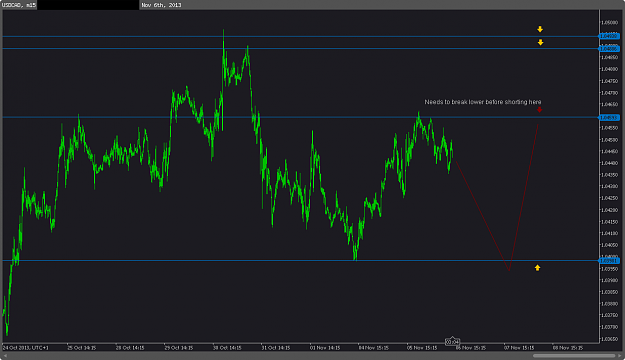Click the '07 Nov 15:15' time axis label
The height and width of the screenshot is (360, 625).
[x=519, y=348]
